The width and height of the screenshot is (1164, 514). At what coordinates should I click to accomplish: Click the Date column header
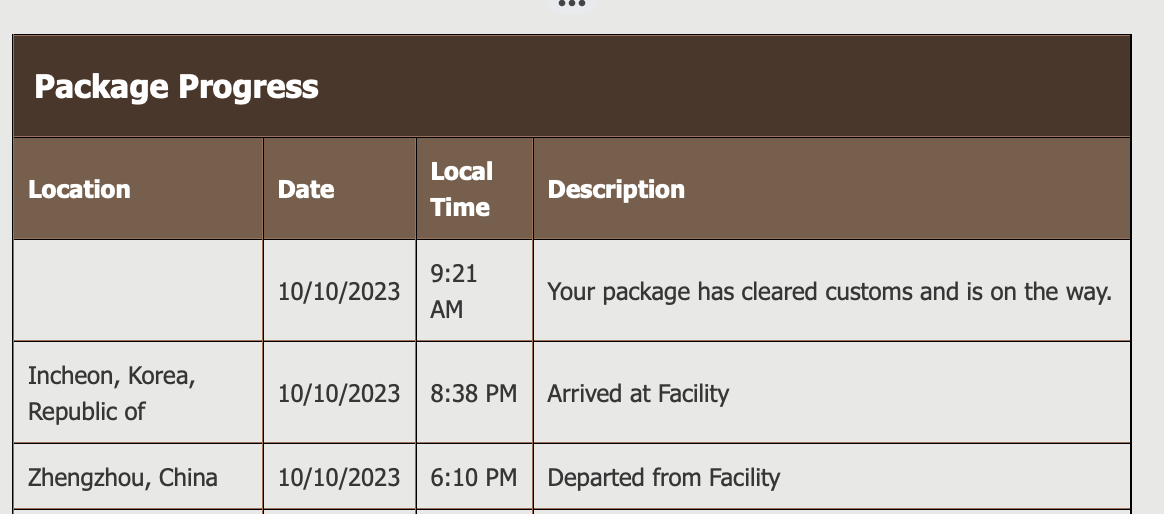306,190
